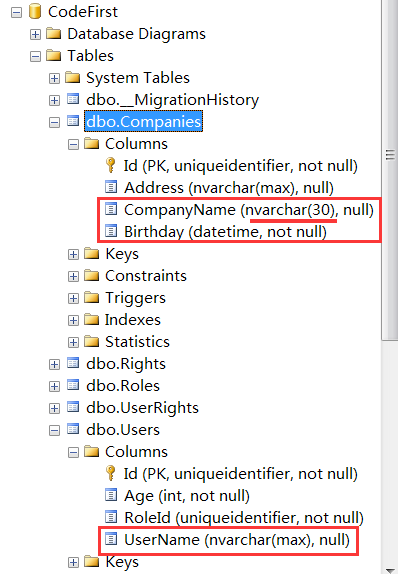
Task: Expand the Indexes folder
Action: point(73,321)
